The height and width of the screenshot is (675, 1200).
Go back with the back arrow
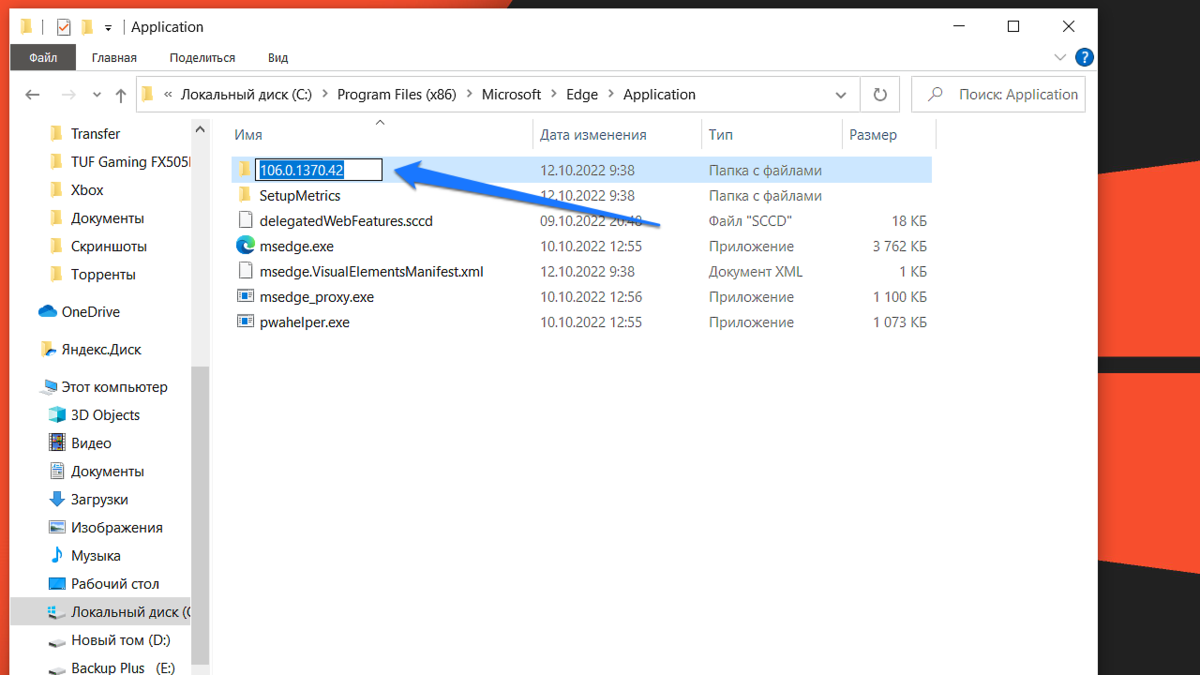[x=32, y=95]
